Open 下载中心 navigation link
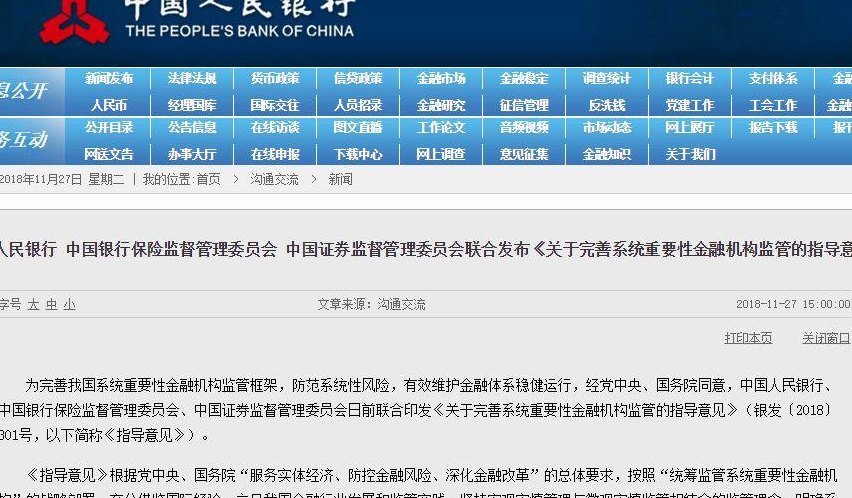This screenshot has height=498, width=852. click(358, 154)
